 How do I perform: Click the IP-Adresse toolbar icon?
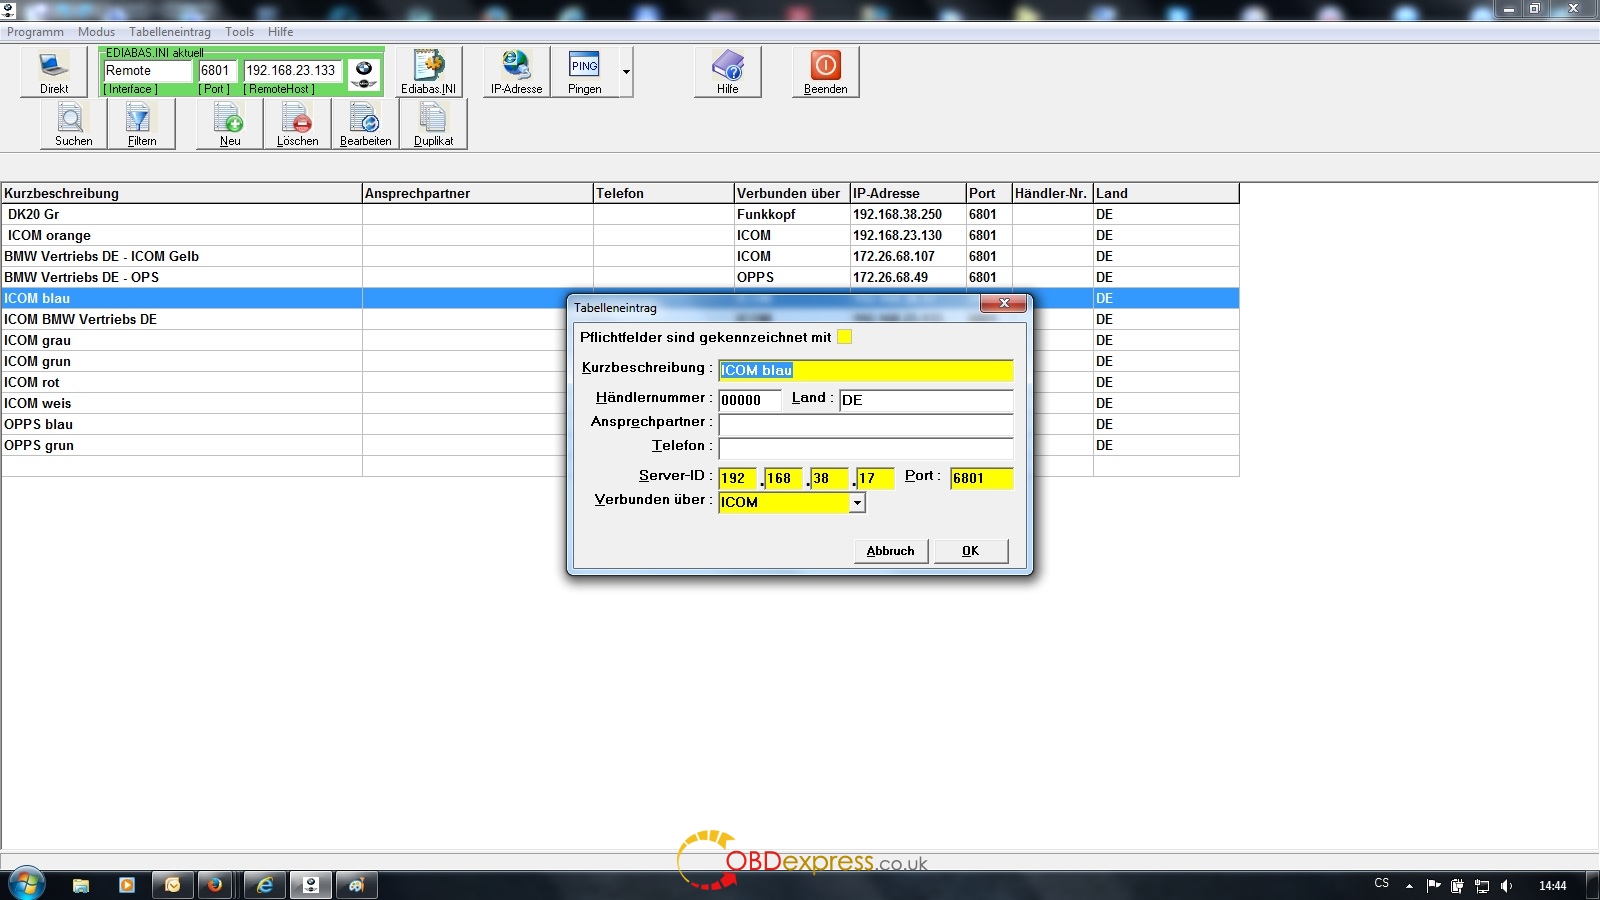click(x=516, y=72)
